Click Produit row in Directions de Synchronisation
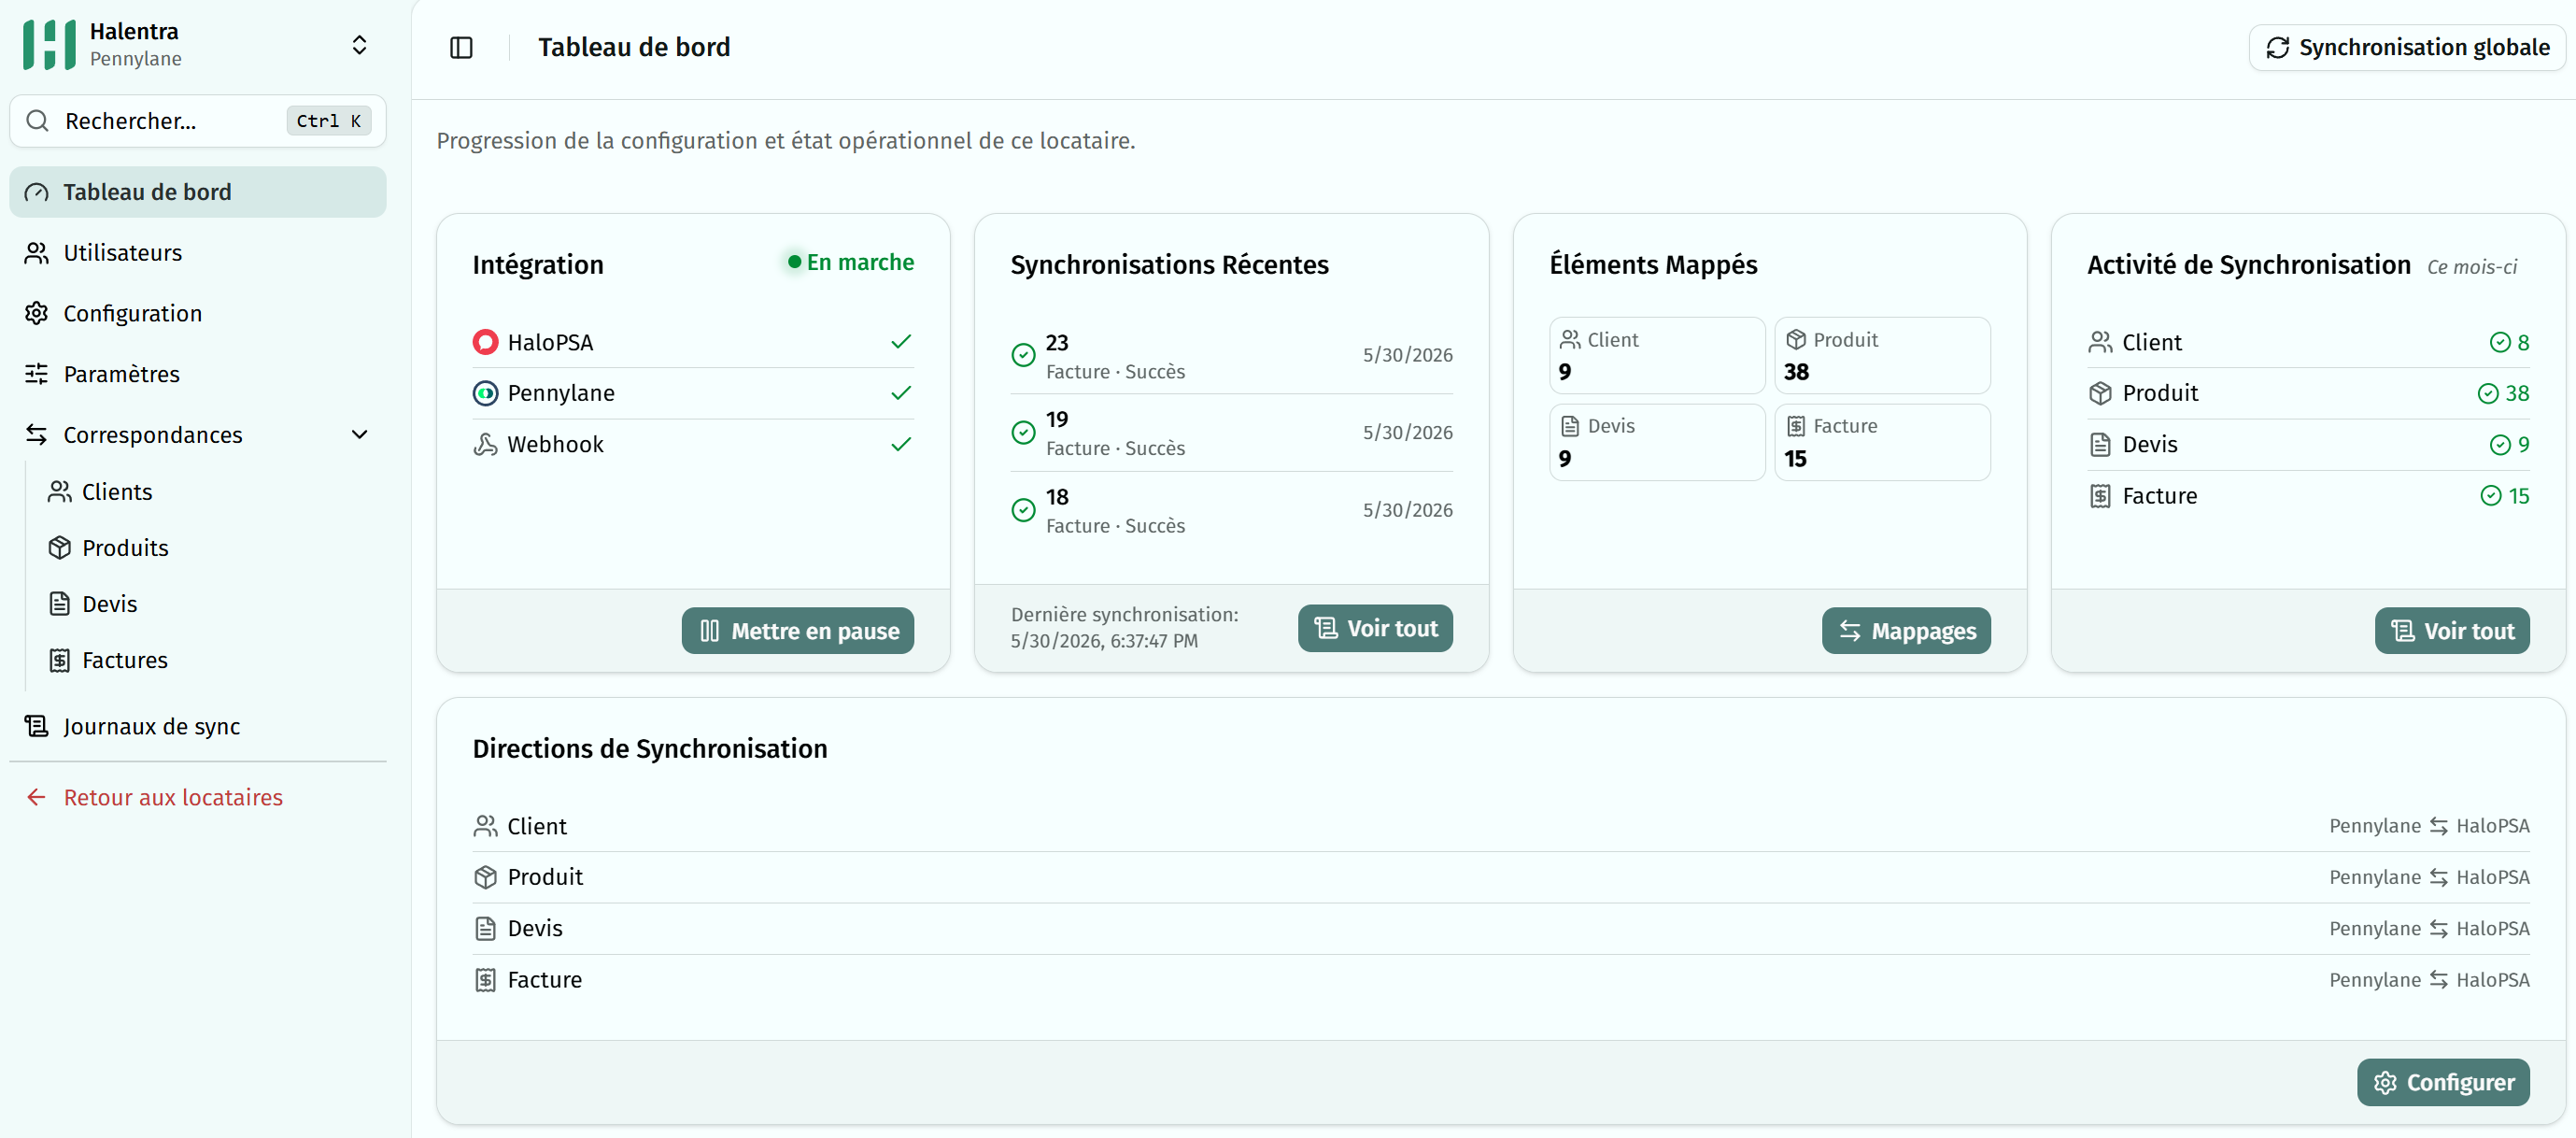Screen dimensions: 2576x1138 tap(1501, 877)
